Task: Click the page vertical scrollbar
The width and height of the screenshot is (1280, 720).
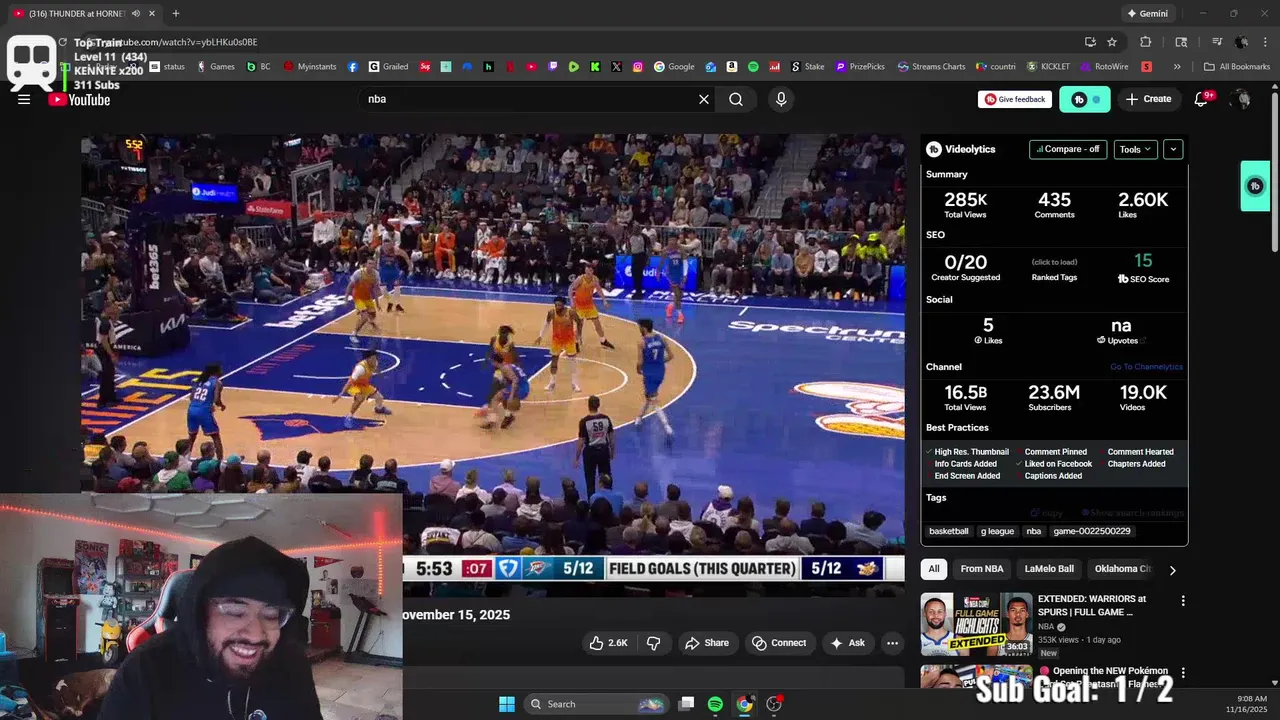Action: point(1274,170)
